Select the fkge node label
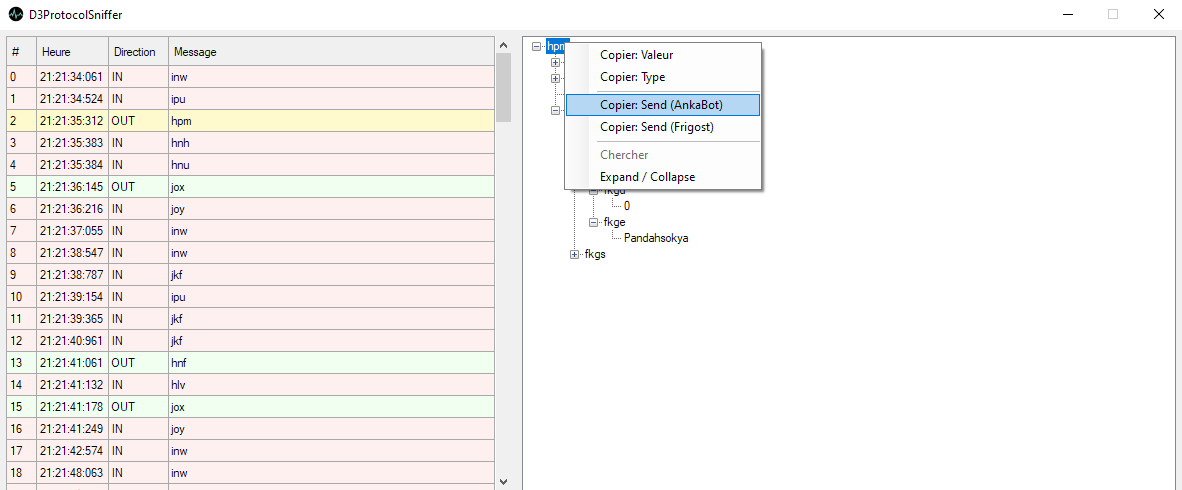 (614, 222)
